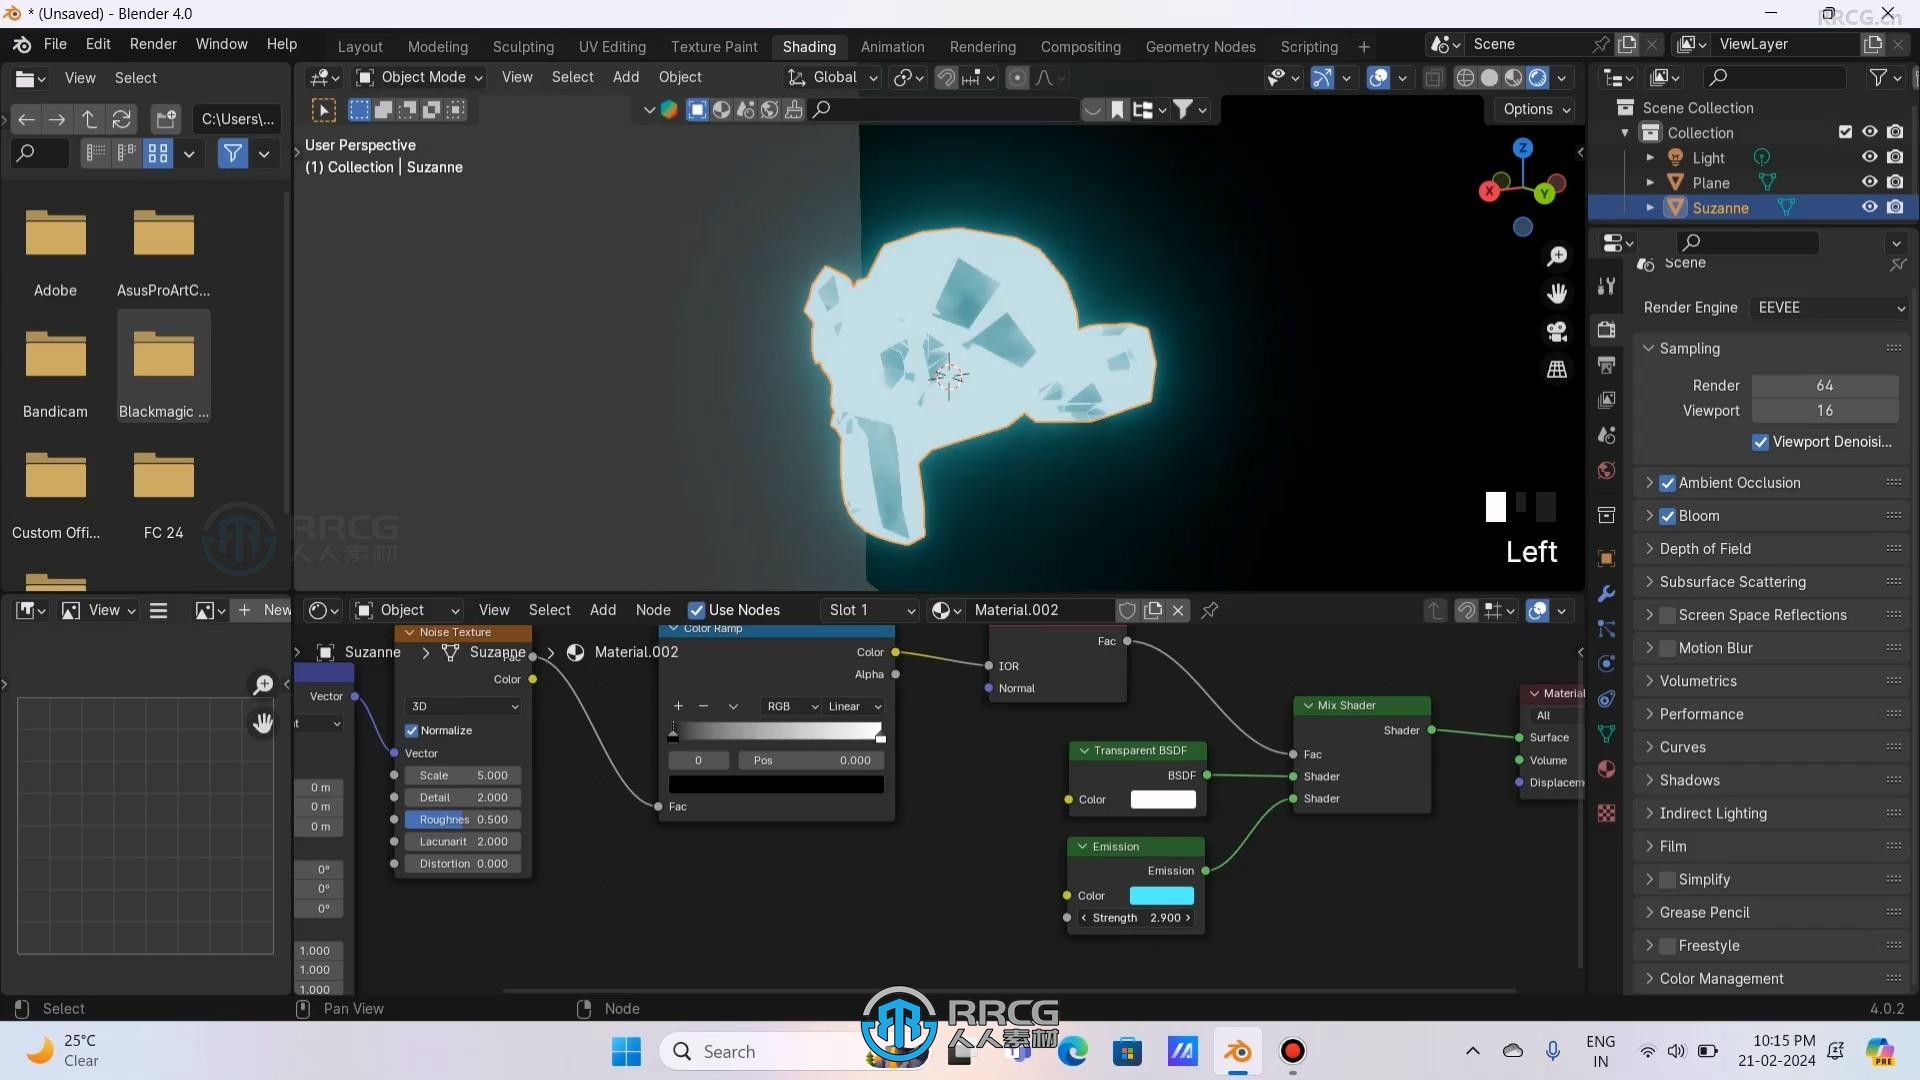Screen dimensions: 1920x1080
Task: Click the Shading workspace tab
Action: pyautogui.click(x=810, y=46)
